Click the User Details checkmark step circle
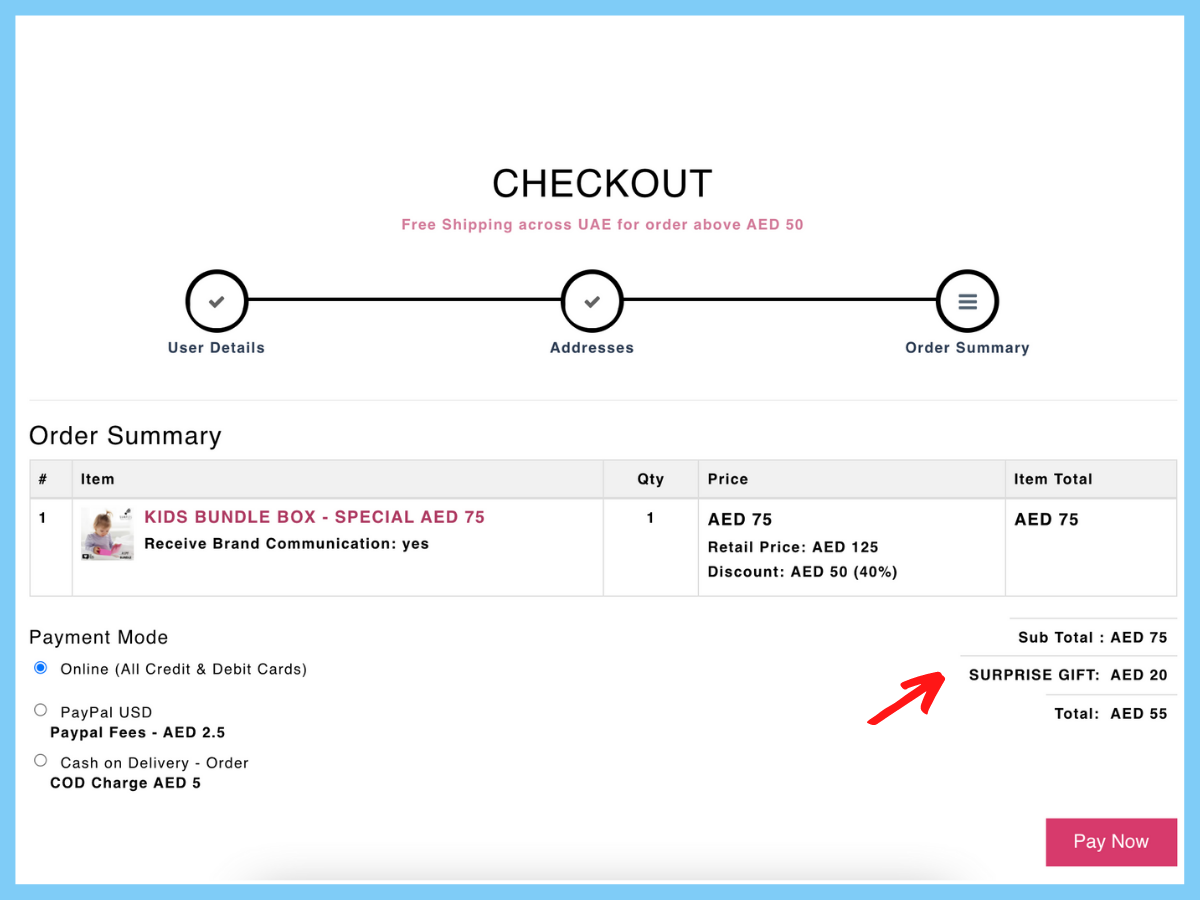 pyautogui.click(x=216, y=301)
